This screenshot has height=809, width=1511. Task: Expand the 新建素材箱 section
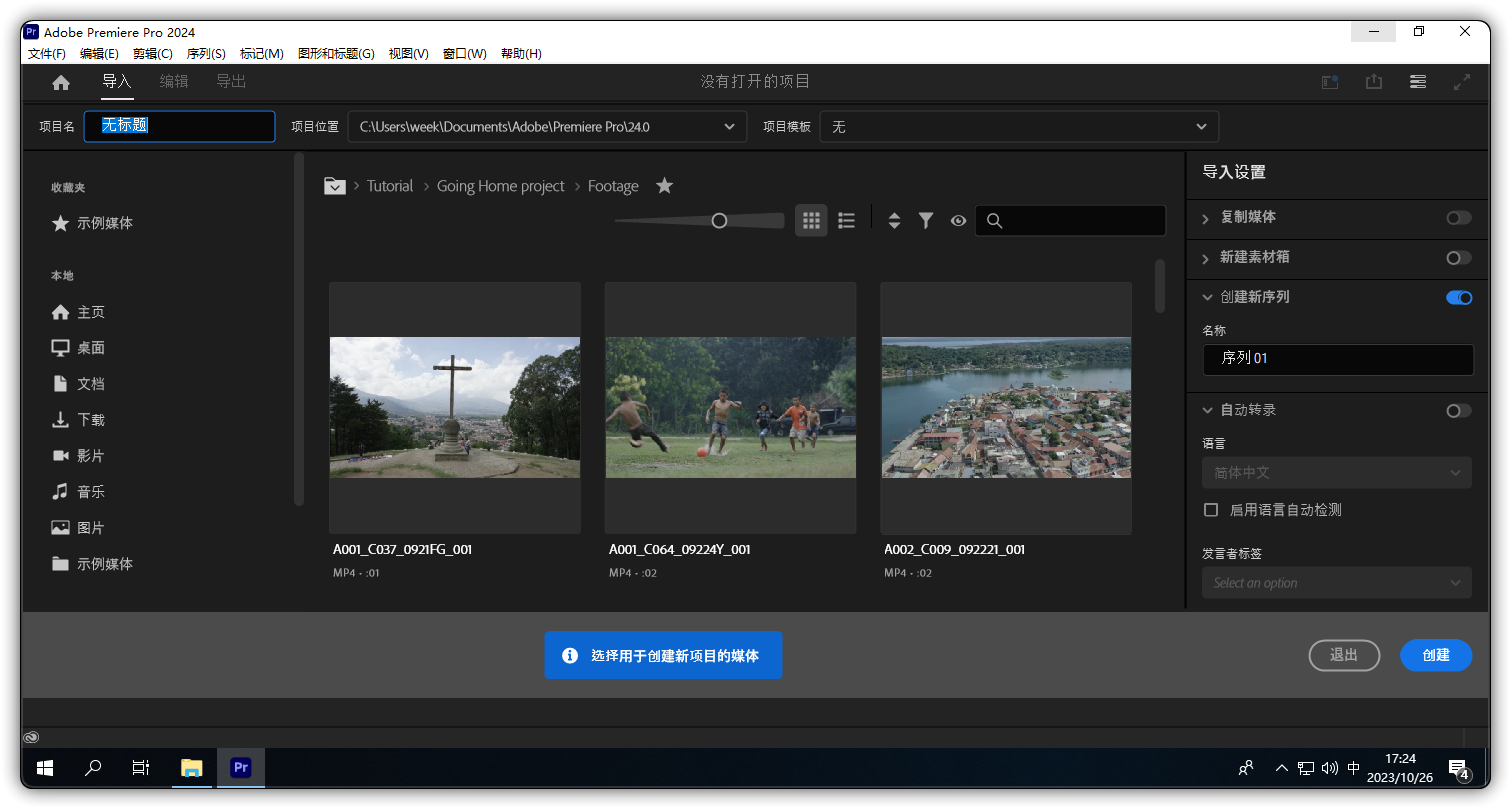tap(1206, 258)
